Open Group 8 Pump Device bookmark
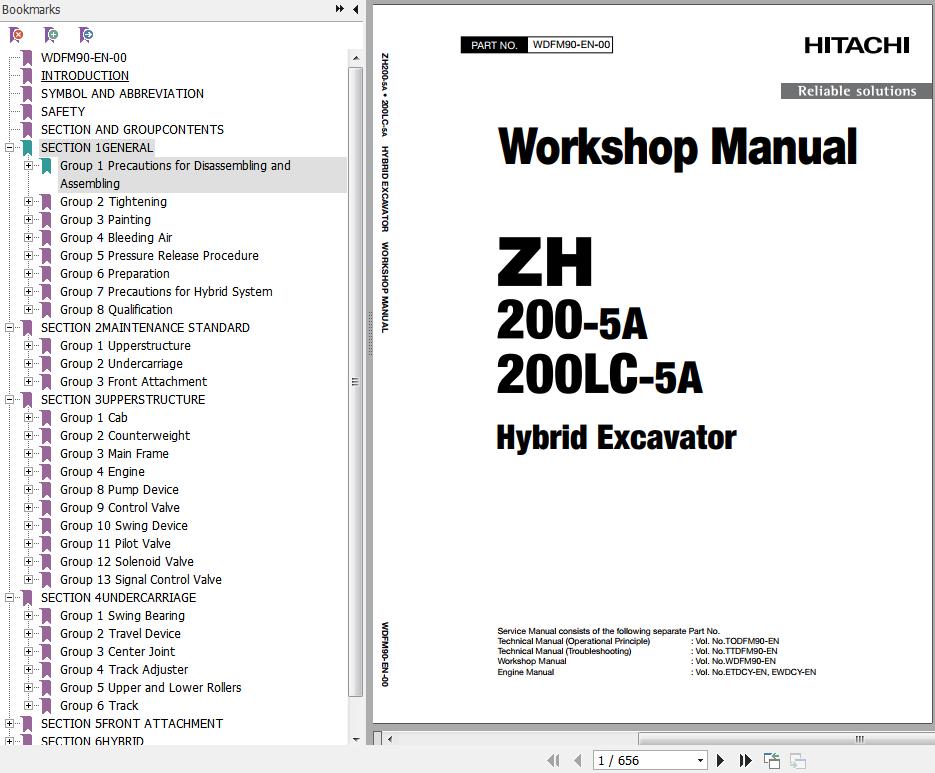The height and width of the screenshot is (773, 935). (119, 490)
